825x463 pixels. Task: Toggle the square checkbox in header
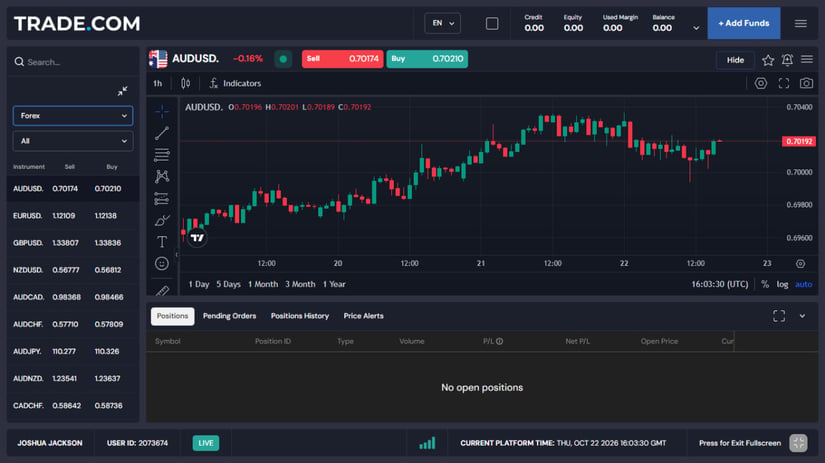pos(492,24)
